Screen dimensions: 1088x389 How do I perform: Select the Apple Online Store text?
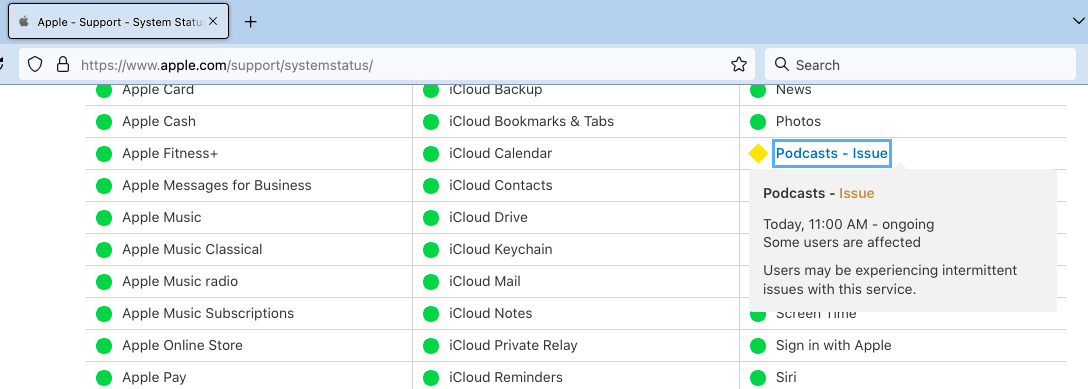coord(182,345)
